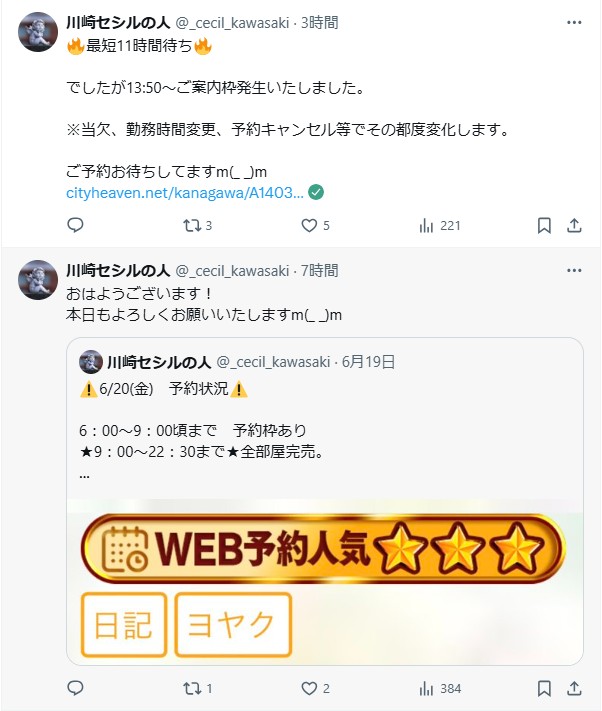Image resolution: width=602 pixels, height=711 pixels.
Task: Share the second tweet via share icon
Action: point(574,689)
